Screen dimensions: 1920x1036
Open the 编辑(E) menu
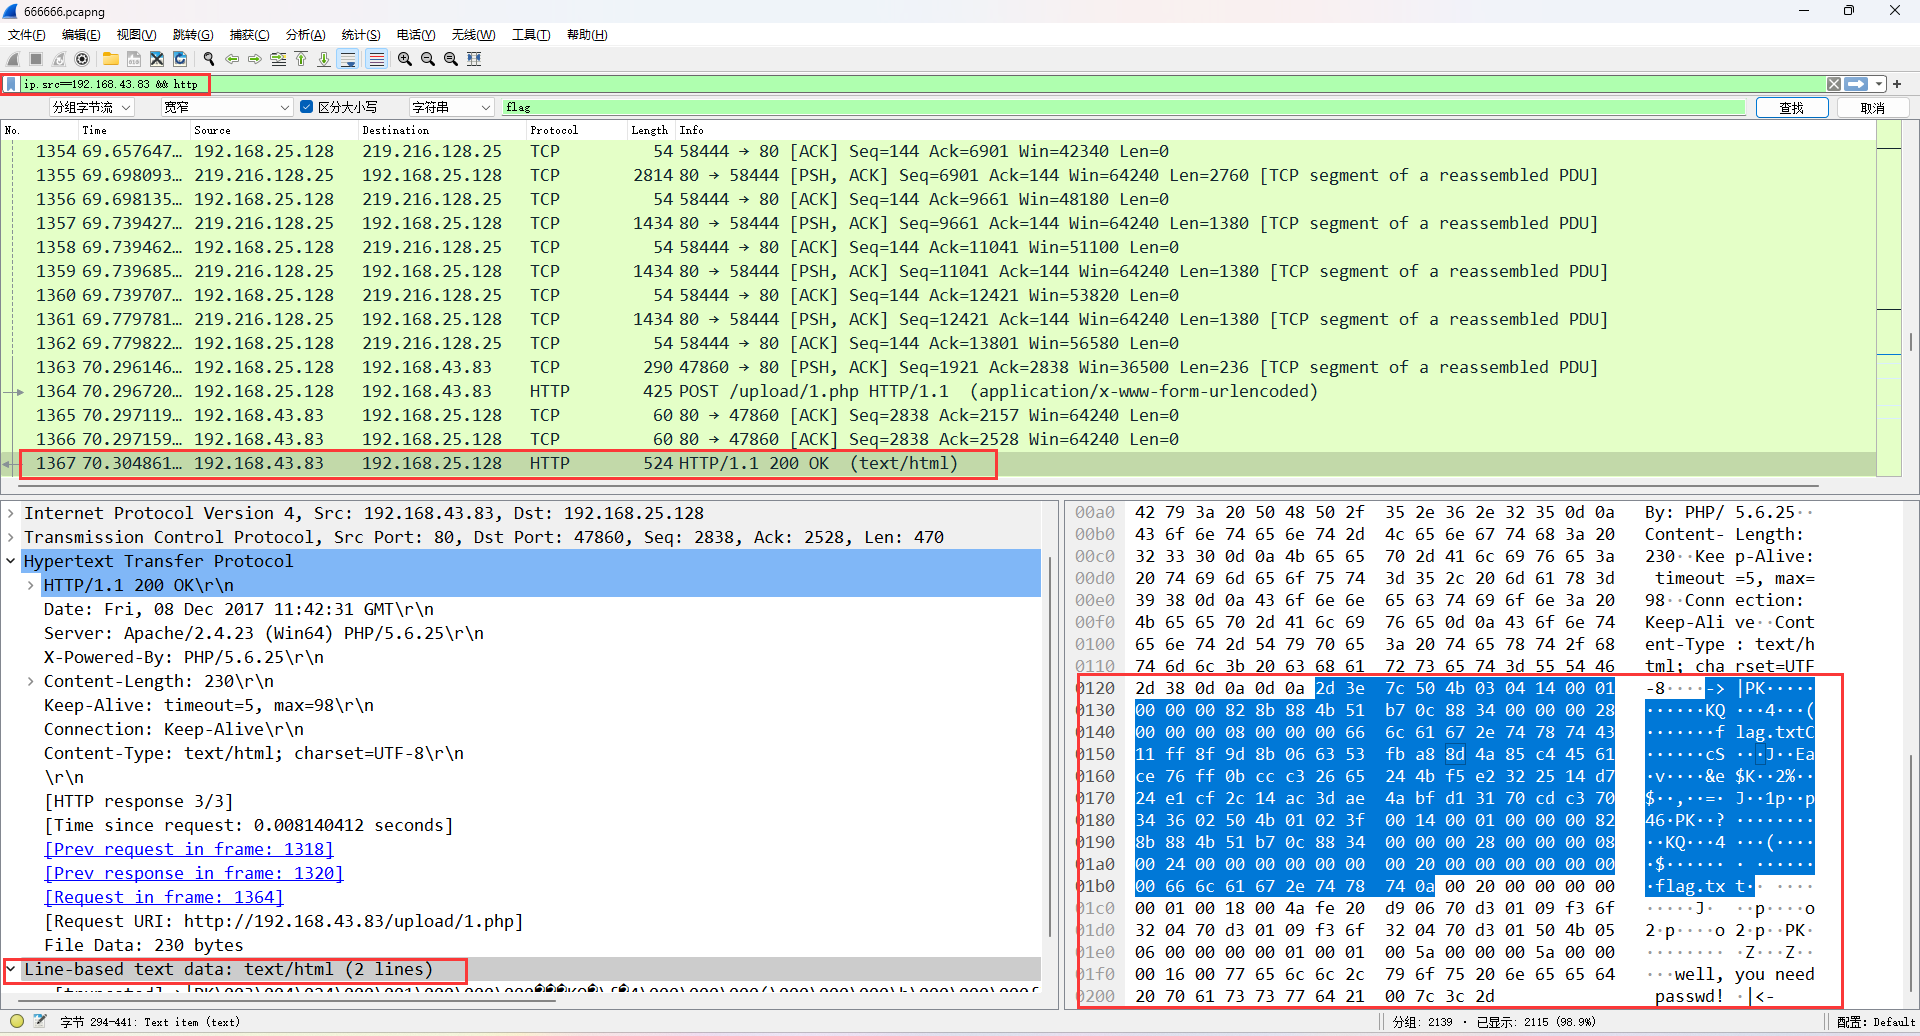point(81,35)
